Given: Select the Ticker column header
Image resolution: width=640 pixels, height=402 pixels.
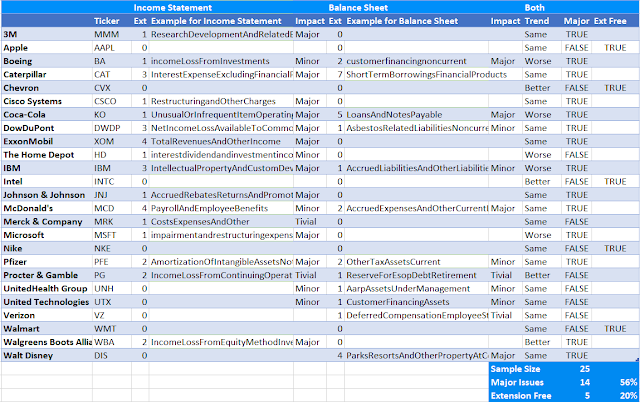Looking at the screenshot, I should [107, 21].
